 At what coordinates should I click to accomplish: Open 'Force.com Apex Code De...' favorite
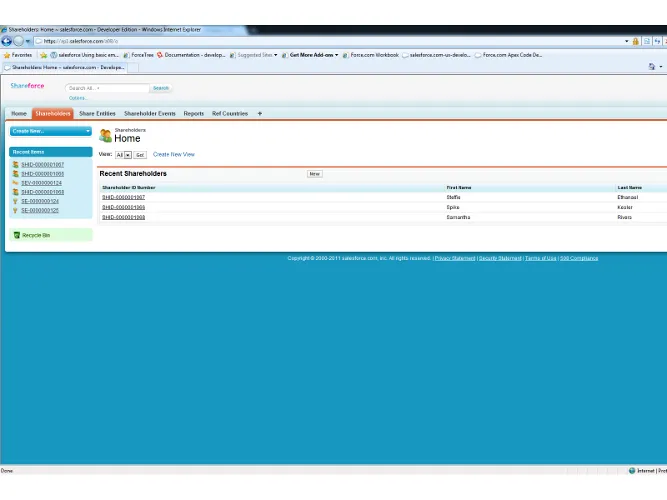click(x=508, y=55)
